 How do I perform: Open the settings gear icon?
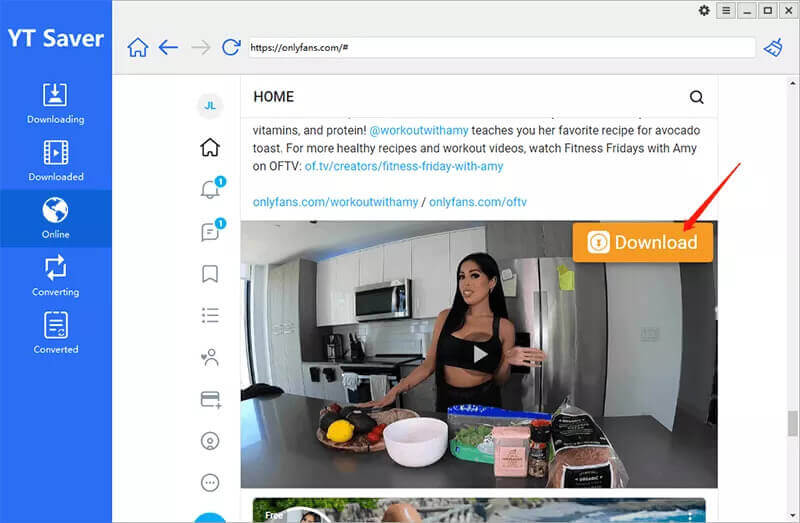coord(704,10)
